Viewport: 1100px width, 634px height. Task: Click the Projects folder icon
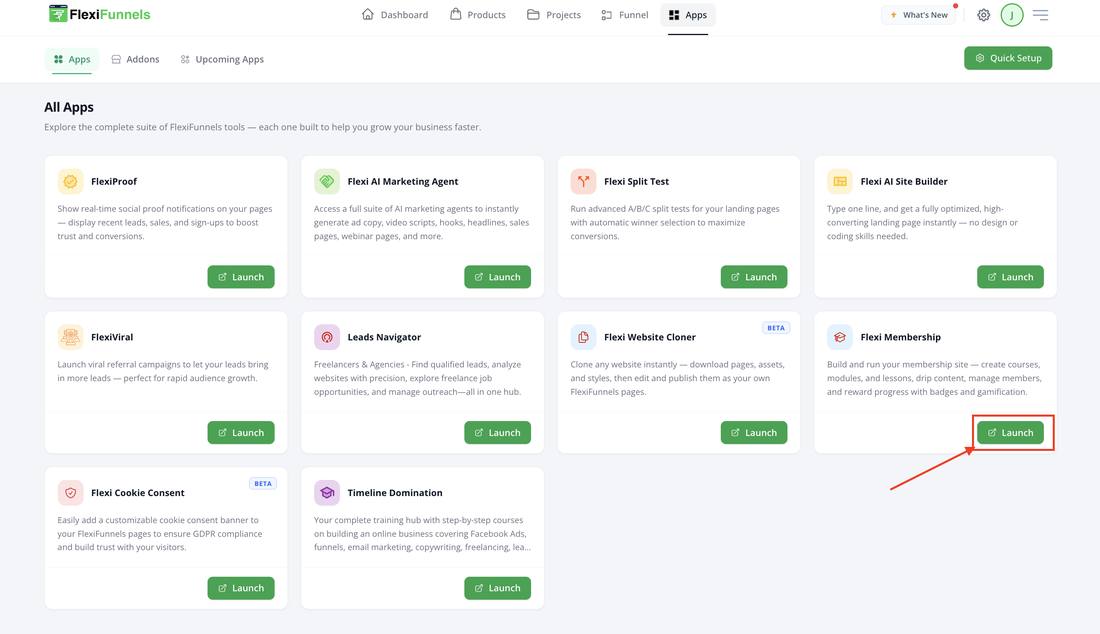coord(533,14)
